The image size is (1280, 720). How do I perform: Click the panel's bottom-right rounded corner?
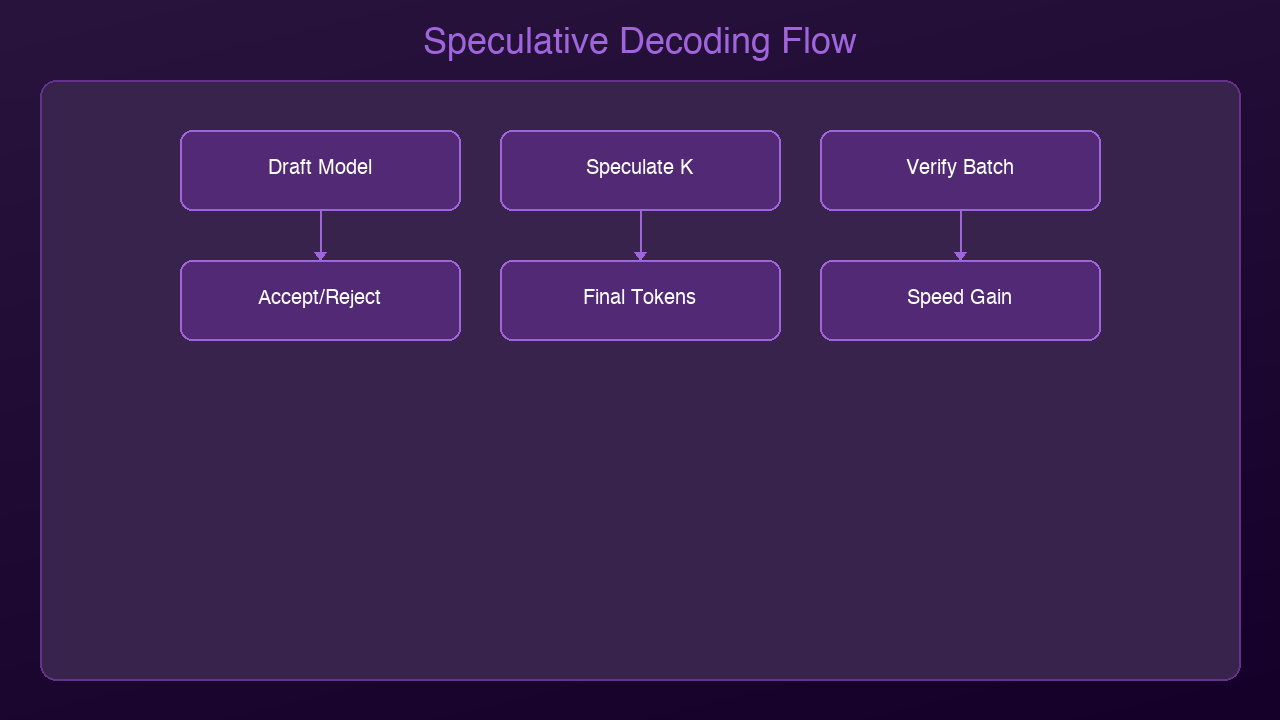pos(1234,674)
